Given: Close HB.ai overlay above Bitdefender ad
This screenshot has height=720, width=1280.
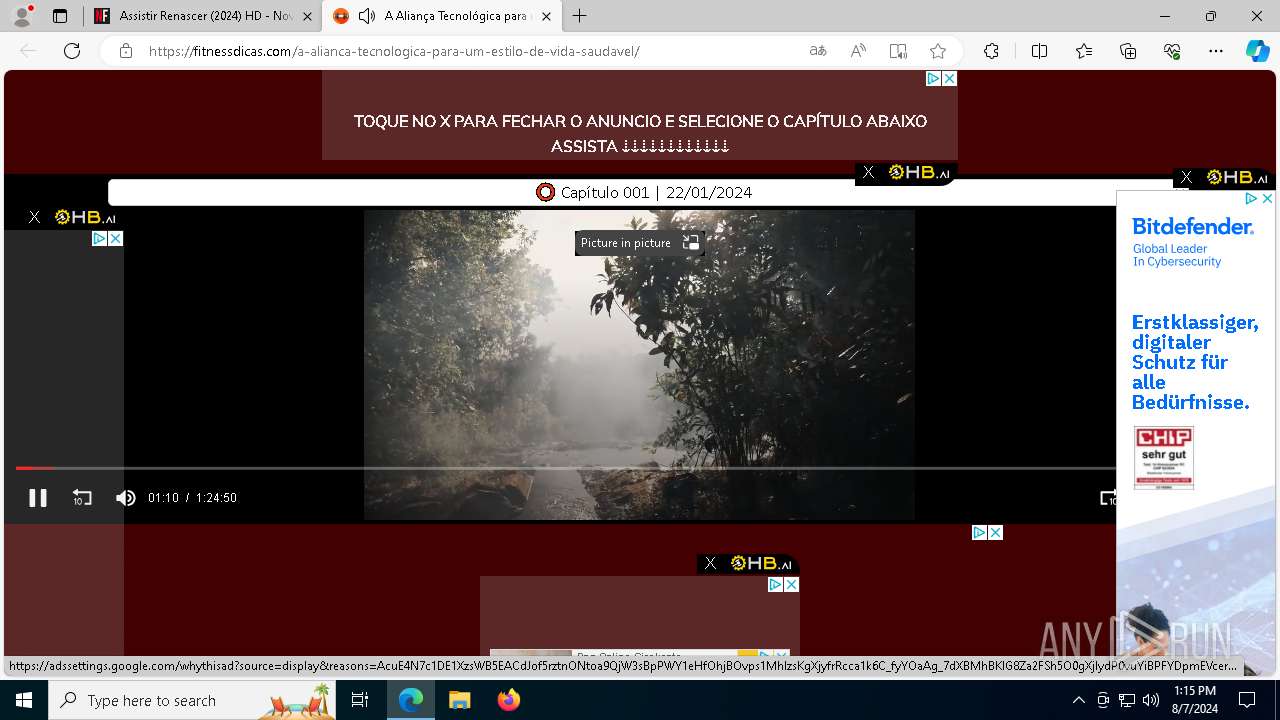Looking at the screenshot, I should [1186, 177].
